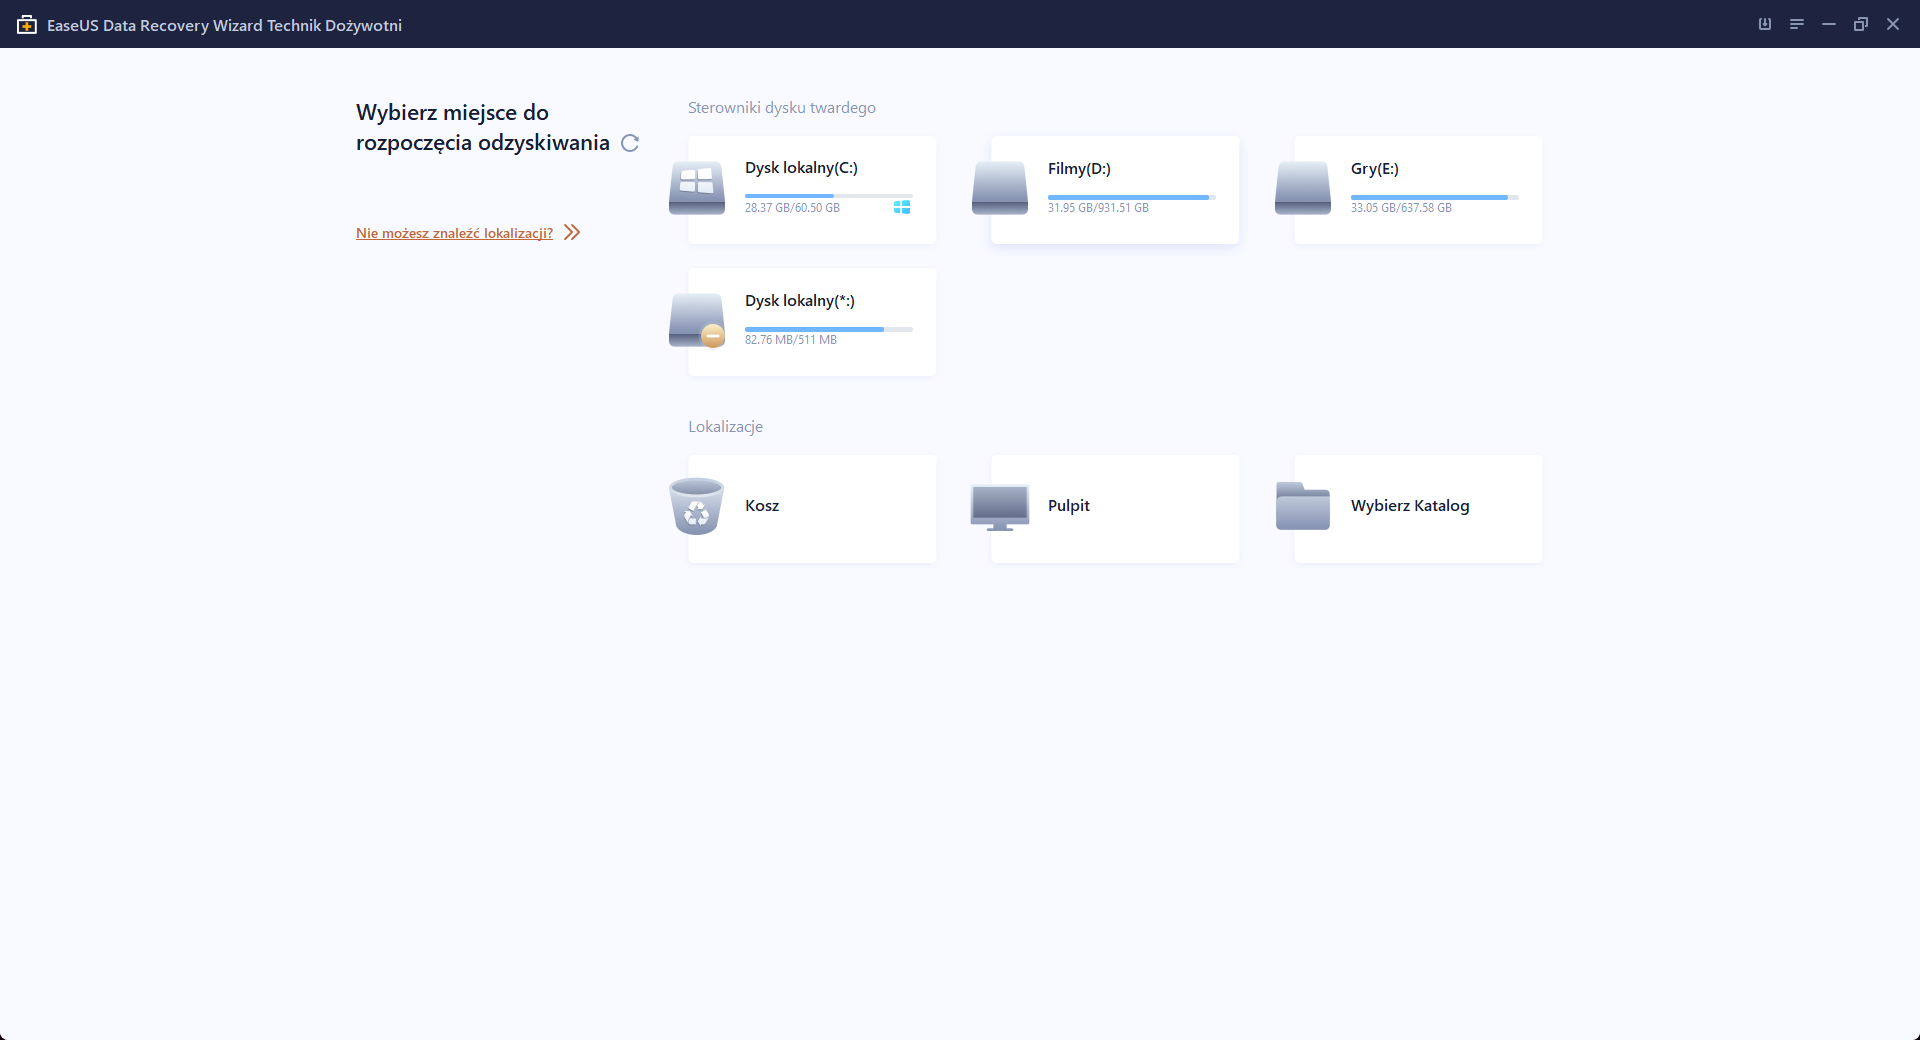Click the window title 'EaseUS Data Recovery Wizard Technik Dożywotni'
Screen dimensions: 1920x1040
(224, 25)
